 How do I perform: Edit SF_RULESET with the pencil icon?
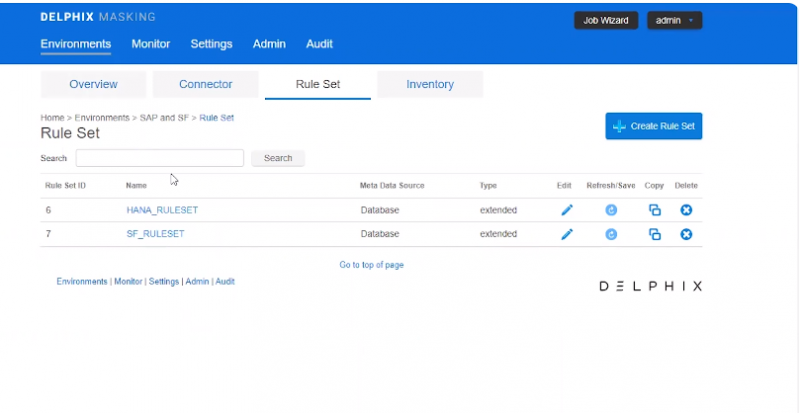(x=567, y=234)
